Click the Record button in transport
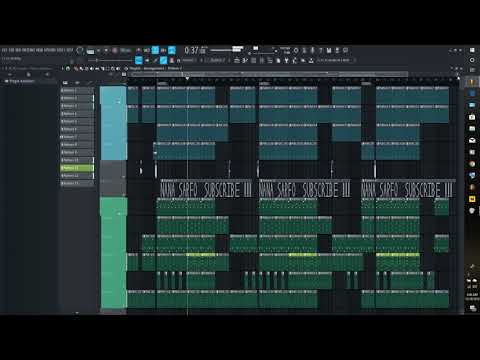This screenshot has width=480, height=360. 115,51
